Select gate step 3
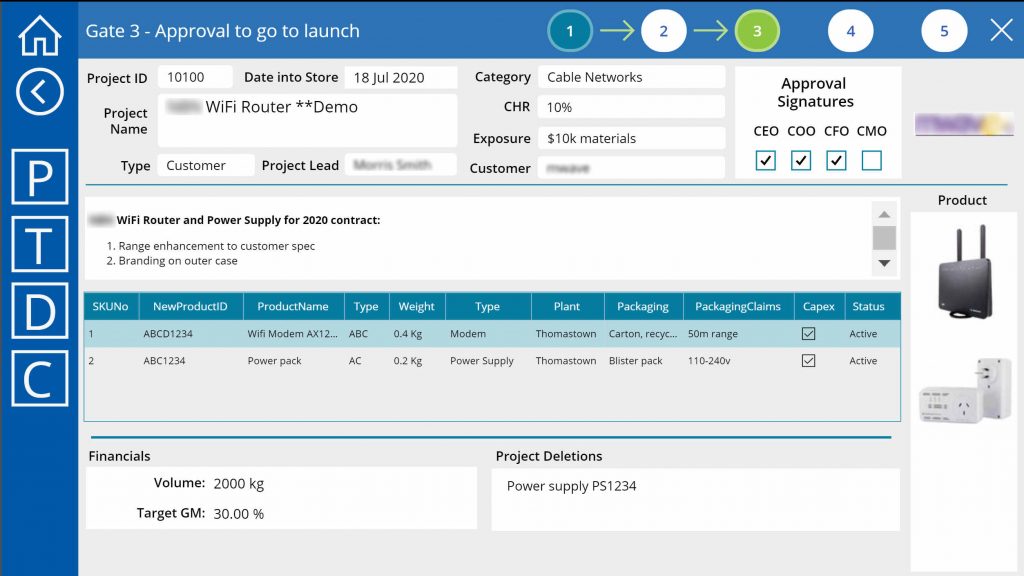This screenshot has width=1024, height=576. pos(757,31)
